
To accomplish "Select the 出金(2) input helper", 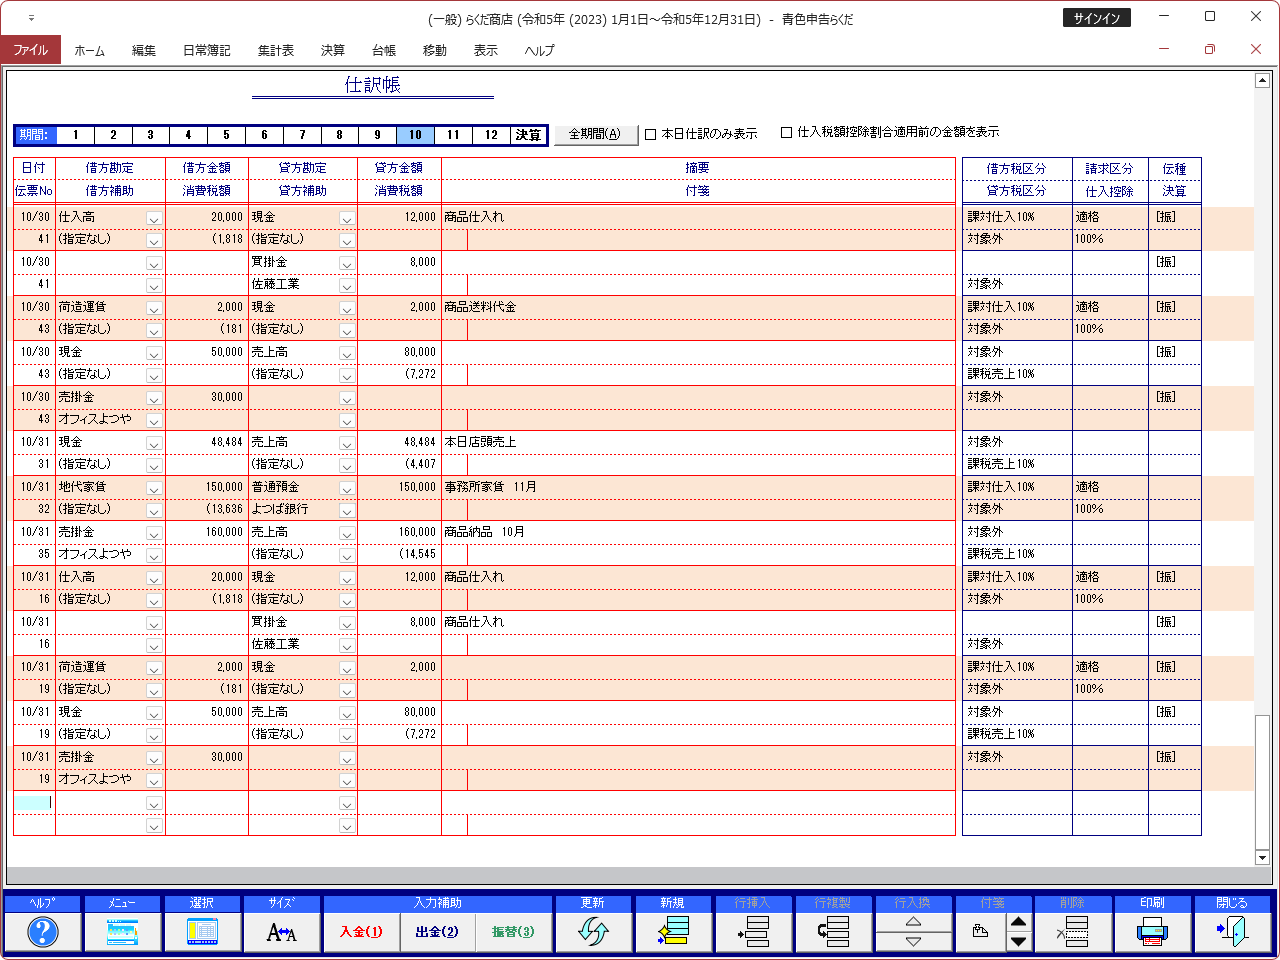I will [437, 932].
